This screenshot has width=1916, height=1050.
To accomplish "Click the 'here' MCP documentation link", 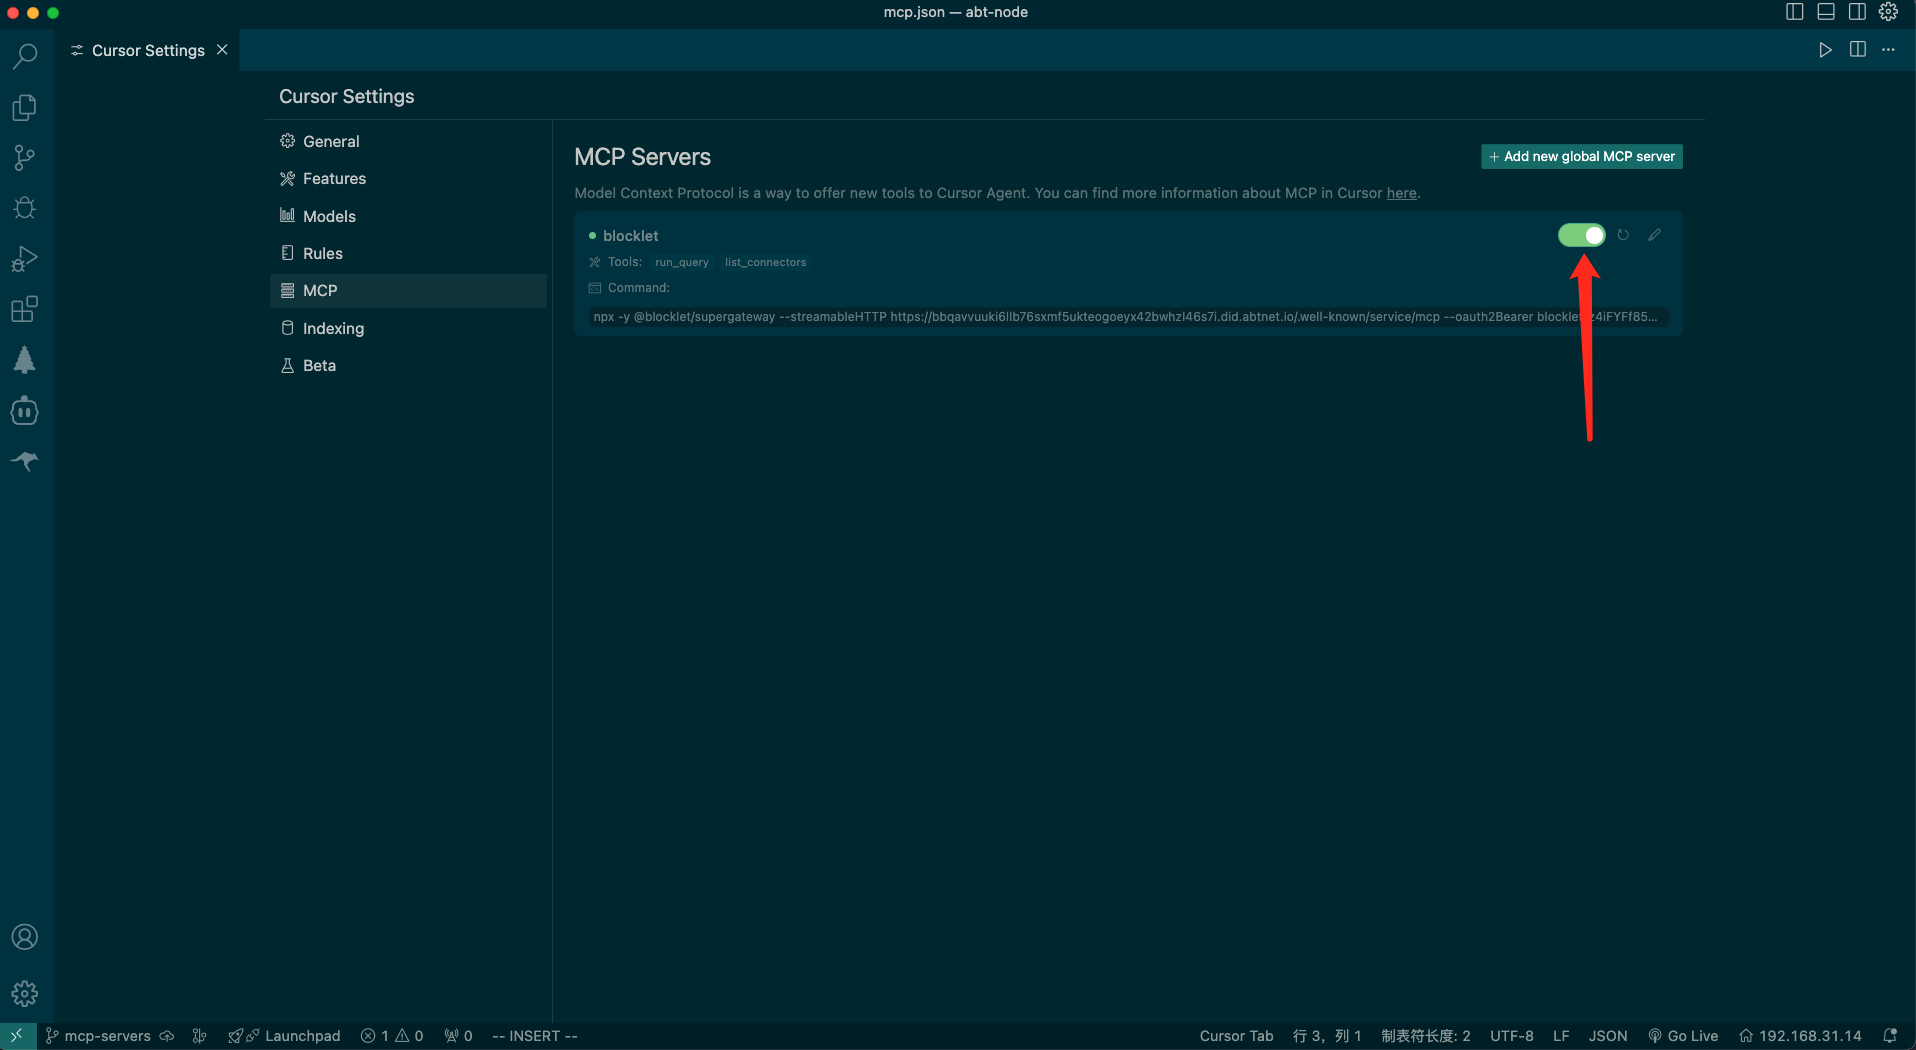I will [1401, 193].
